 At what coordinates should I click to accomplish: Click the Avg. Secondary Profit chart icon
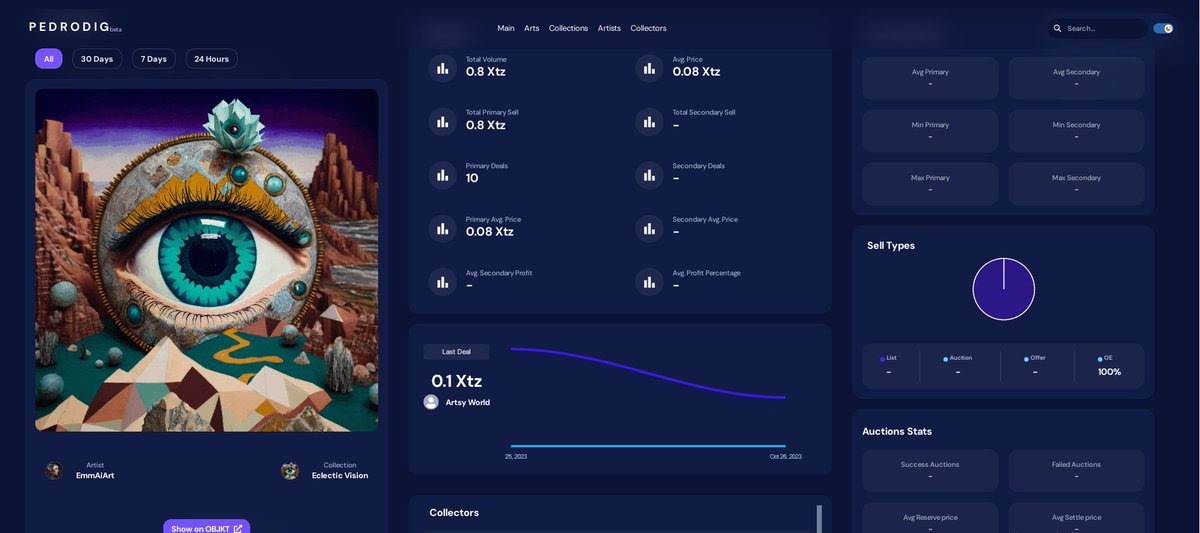(443, 282)
